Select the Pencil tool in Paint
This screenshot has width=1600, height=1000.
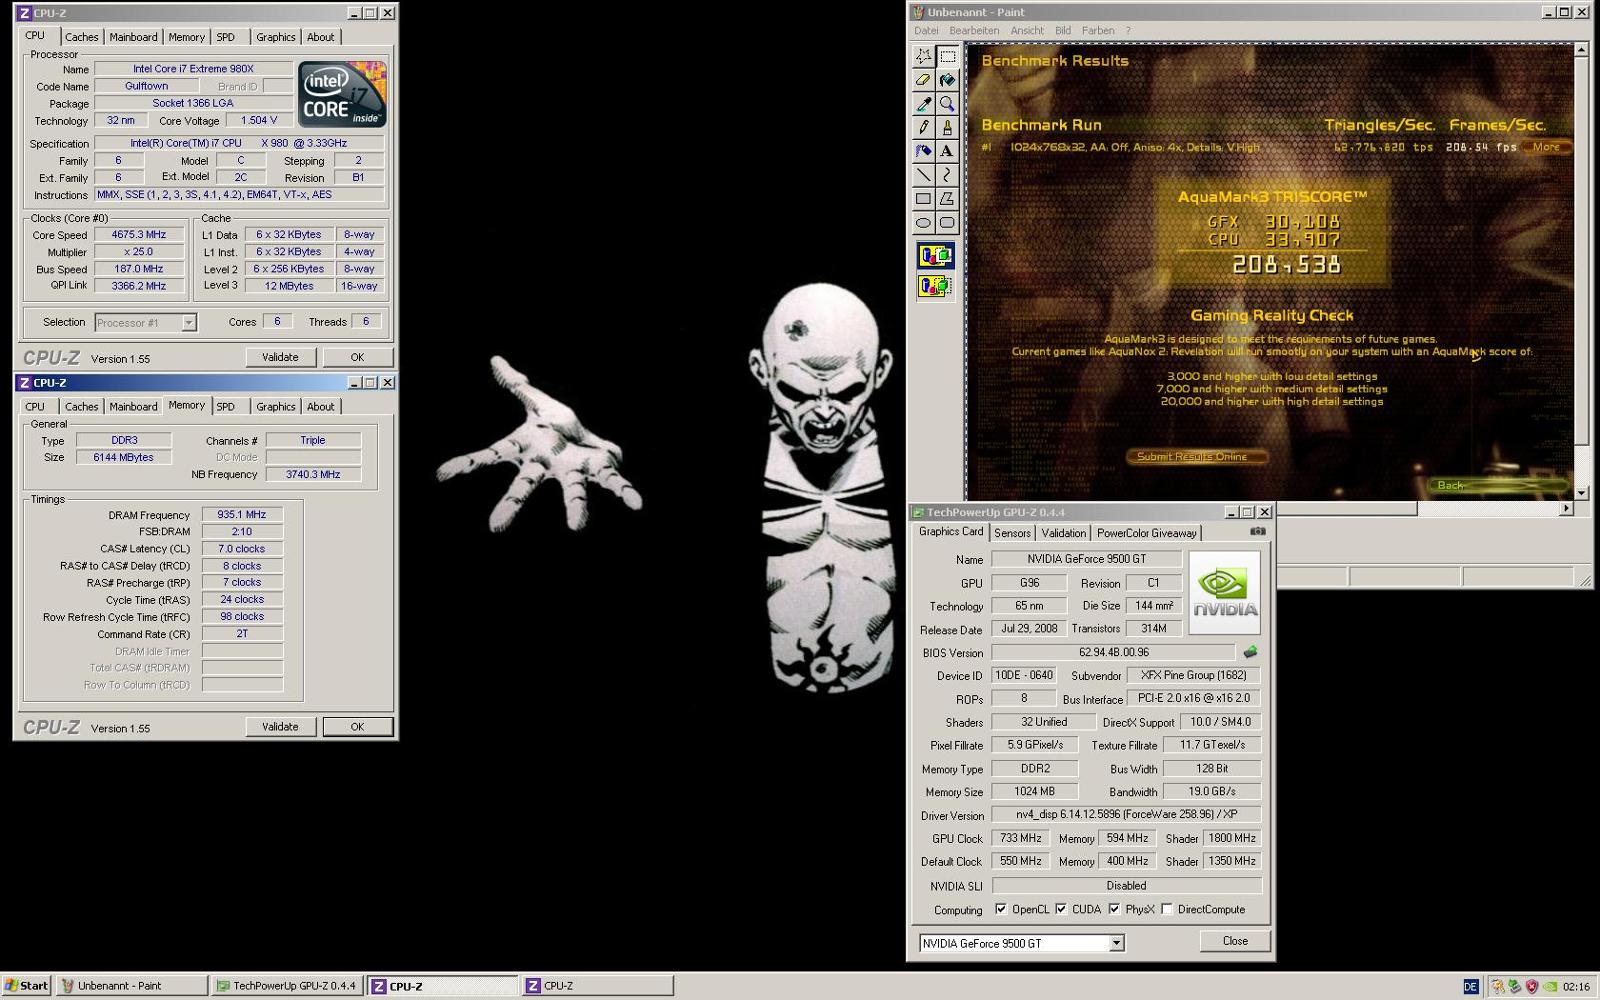point(923,128)
